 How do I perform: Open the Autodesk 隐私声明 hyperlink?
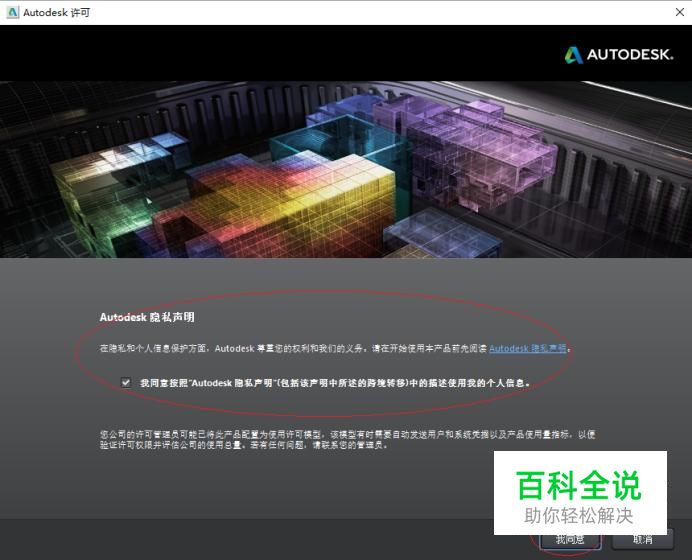pyautogui.click(x=527, y=349)
